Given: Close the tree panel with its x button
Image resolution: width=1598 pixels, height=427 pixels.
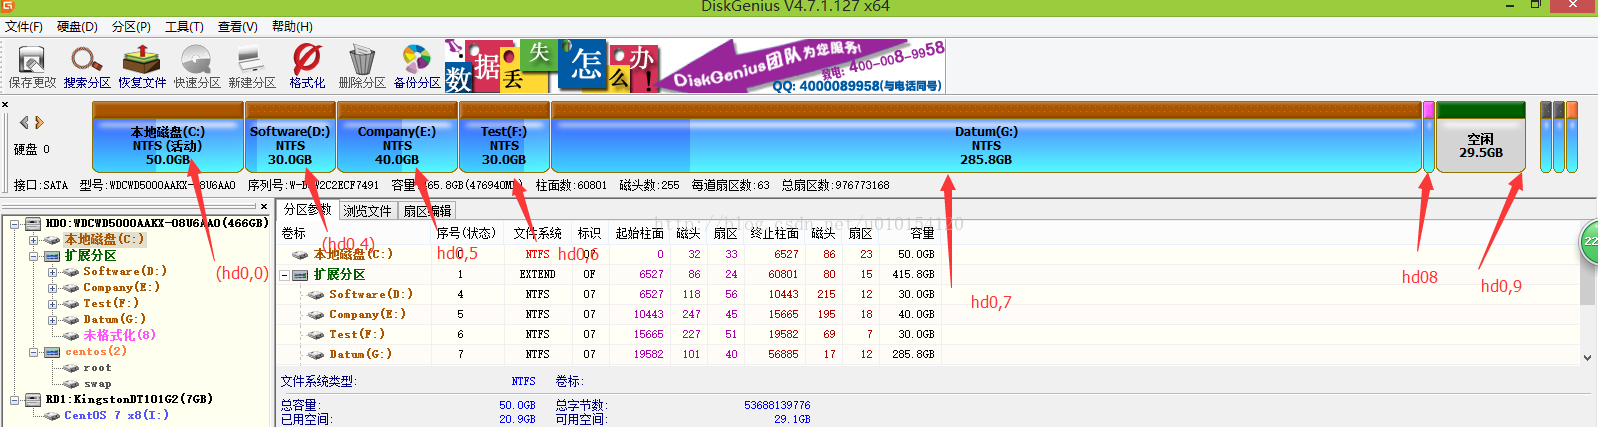Looking at the screenshot, I should pos(264,207).
